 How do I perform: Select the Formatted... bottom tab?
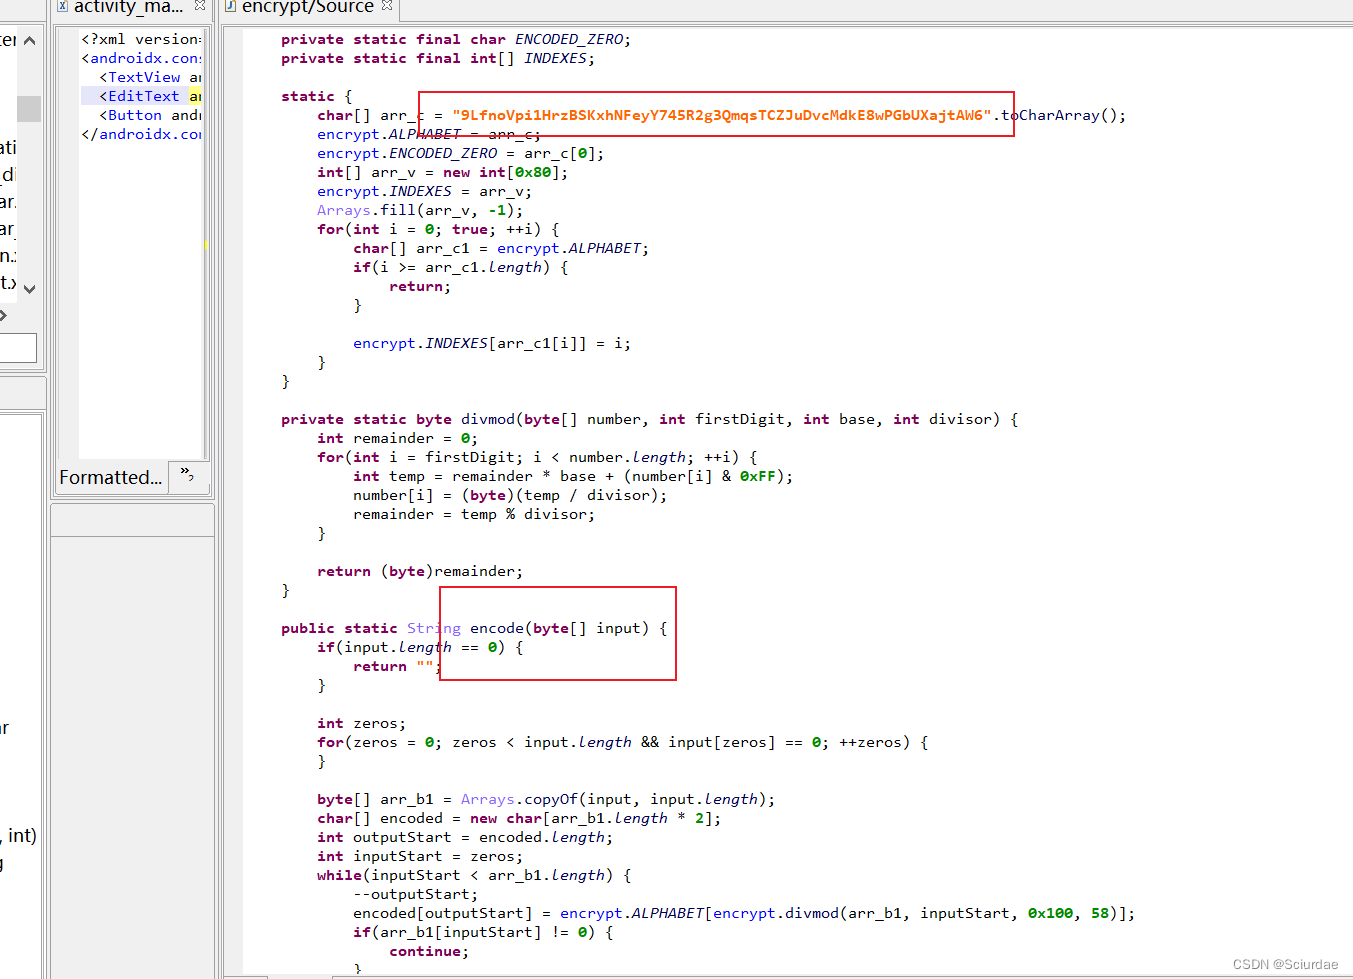[110, 477]
